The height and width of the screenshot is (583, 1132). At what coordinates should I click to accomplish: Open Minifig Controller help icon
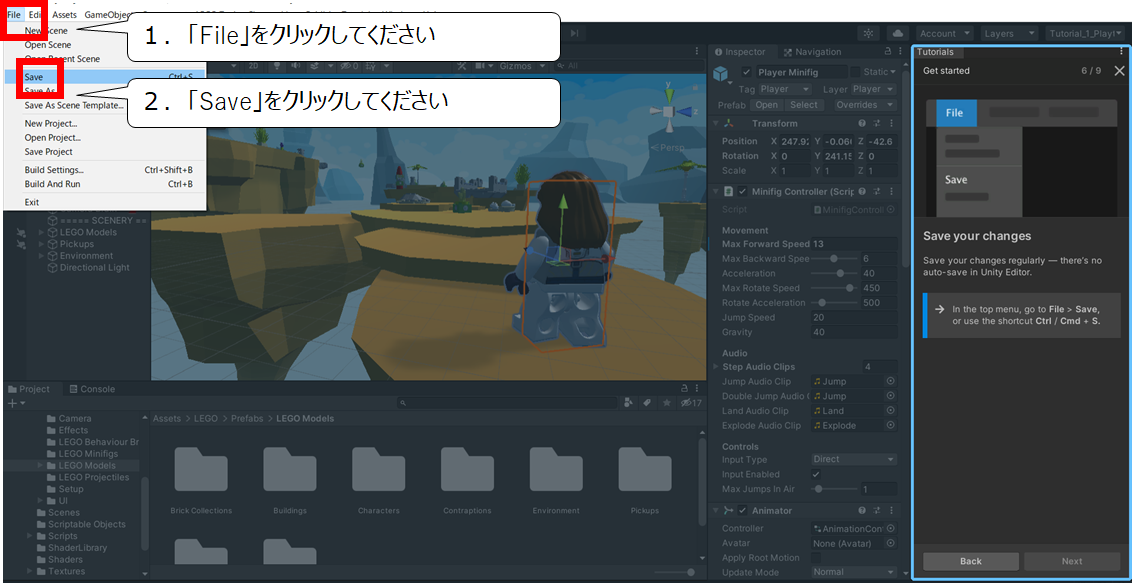pyautogui.click(x=862, y=191)
